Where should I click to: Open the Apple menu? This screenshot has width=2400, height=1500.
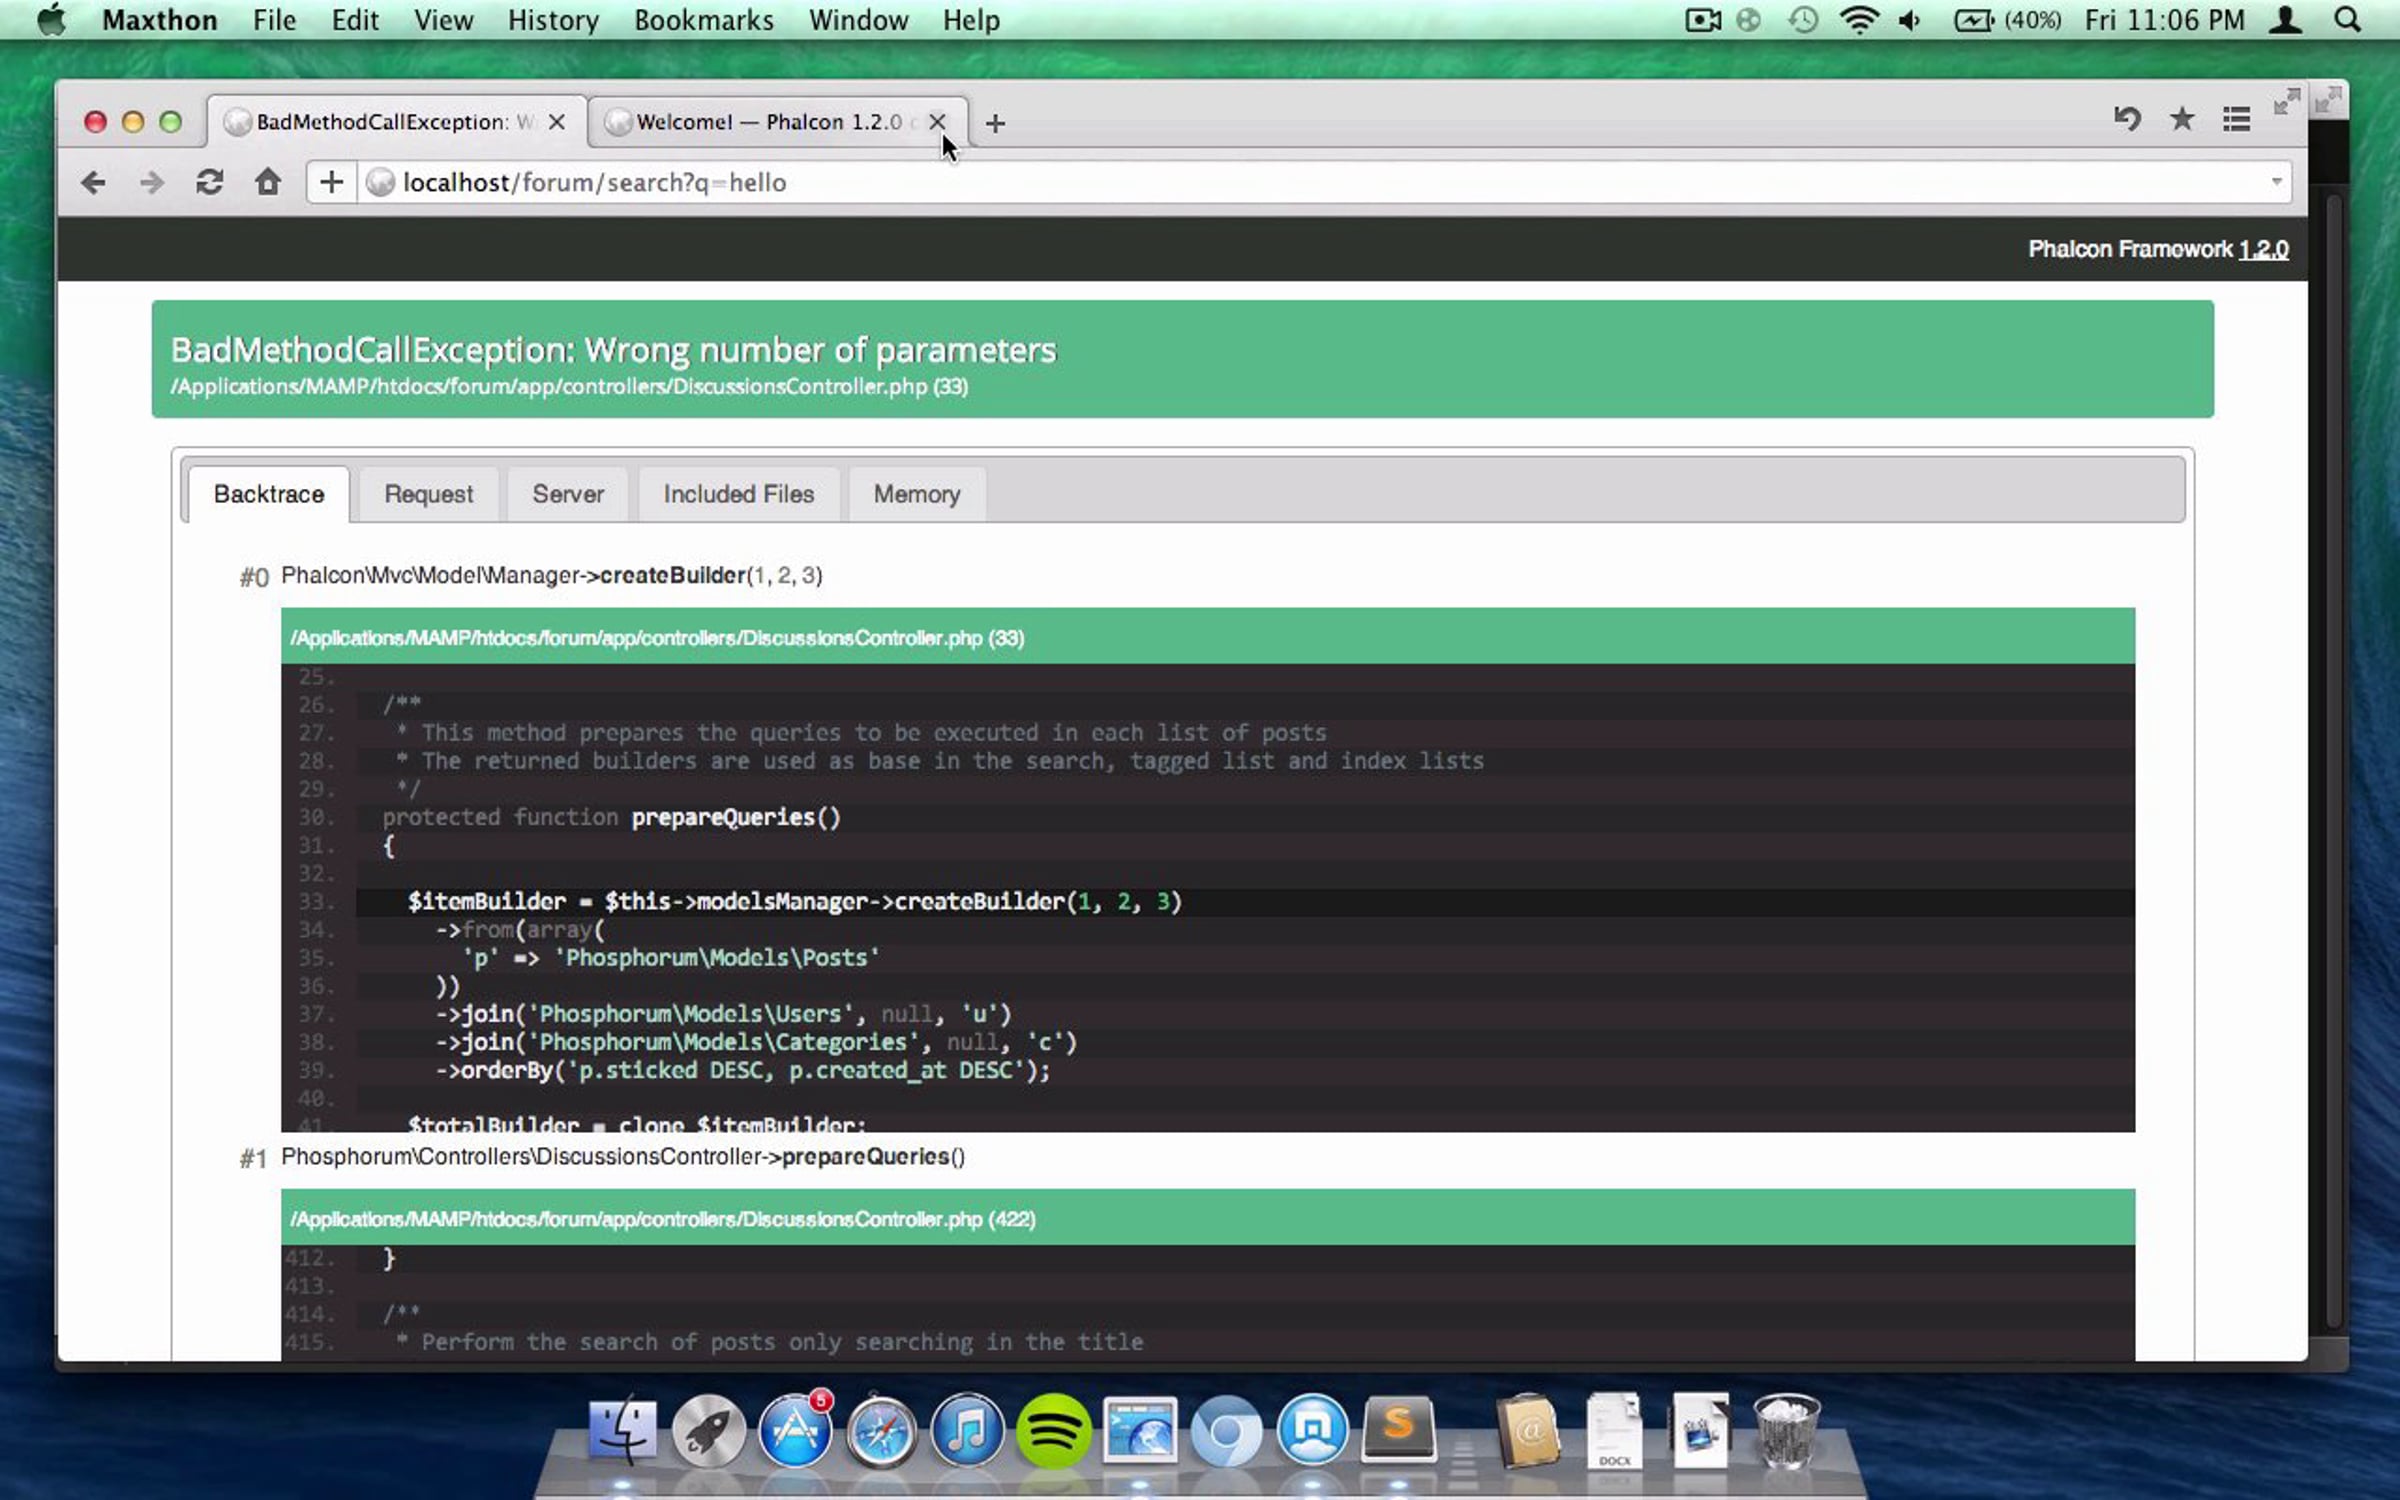coord(51,20)
